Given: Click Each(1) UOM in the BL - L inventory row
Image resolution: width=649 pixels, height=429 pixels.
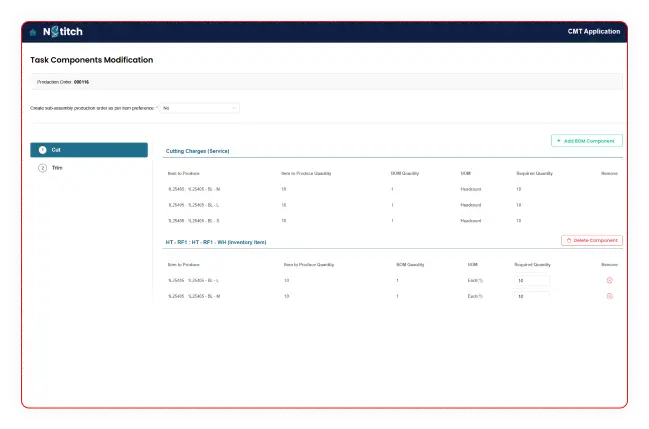Looking at the screenshot, I should (x=475, y=280).
